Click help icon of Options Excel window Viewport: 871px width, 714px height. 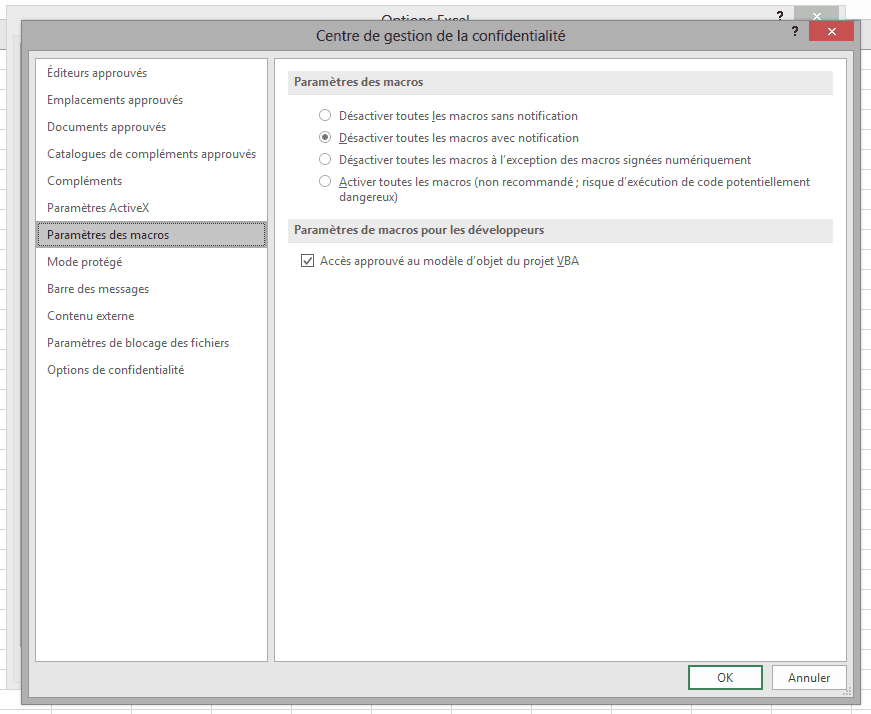[x=780, y=15]
